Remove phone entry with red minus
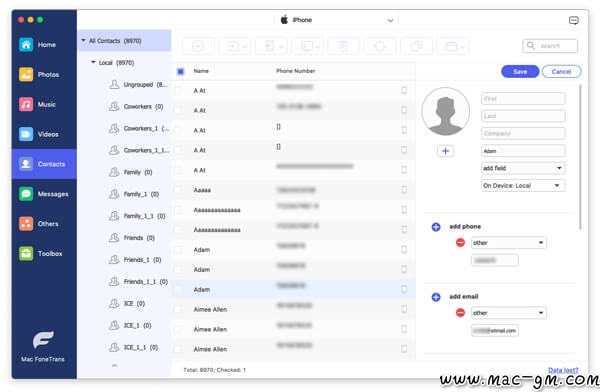600x392 pixels. (460, 243)
